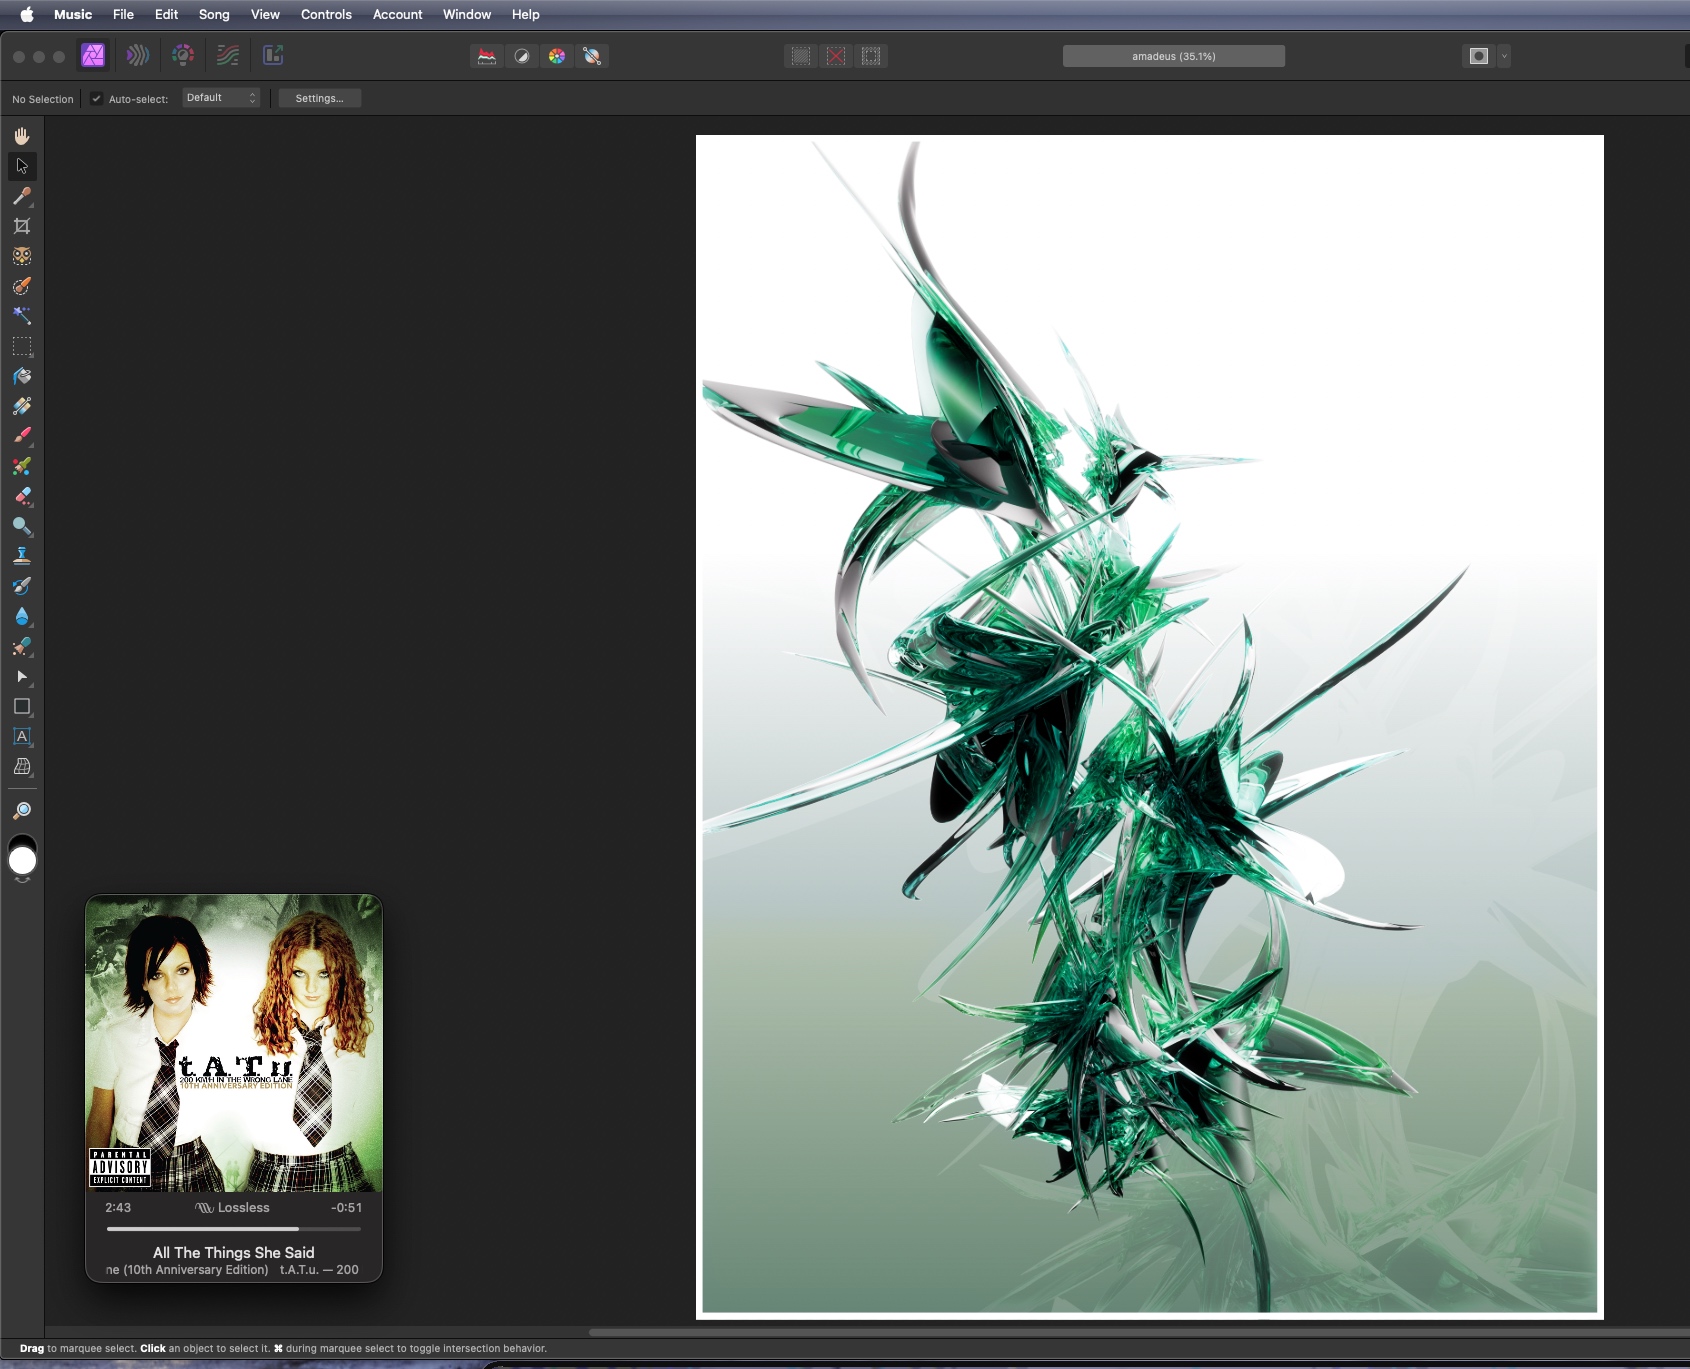
Task: Select the Flood Fill bucket tool
Action: [22, 376]
